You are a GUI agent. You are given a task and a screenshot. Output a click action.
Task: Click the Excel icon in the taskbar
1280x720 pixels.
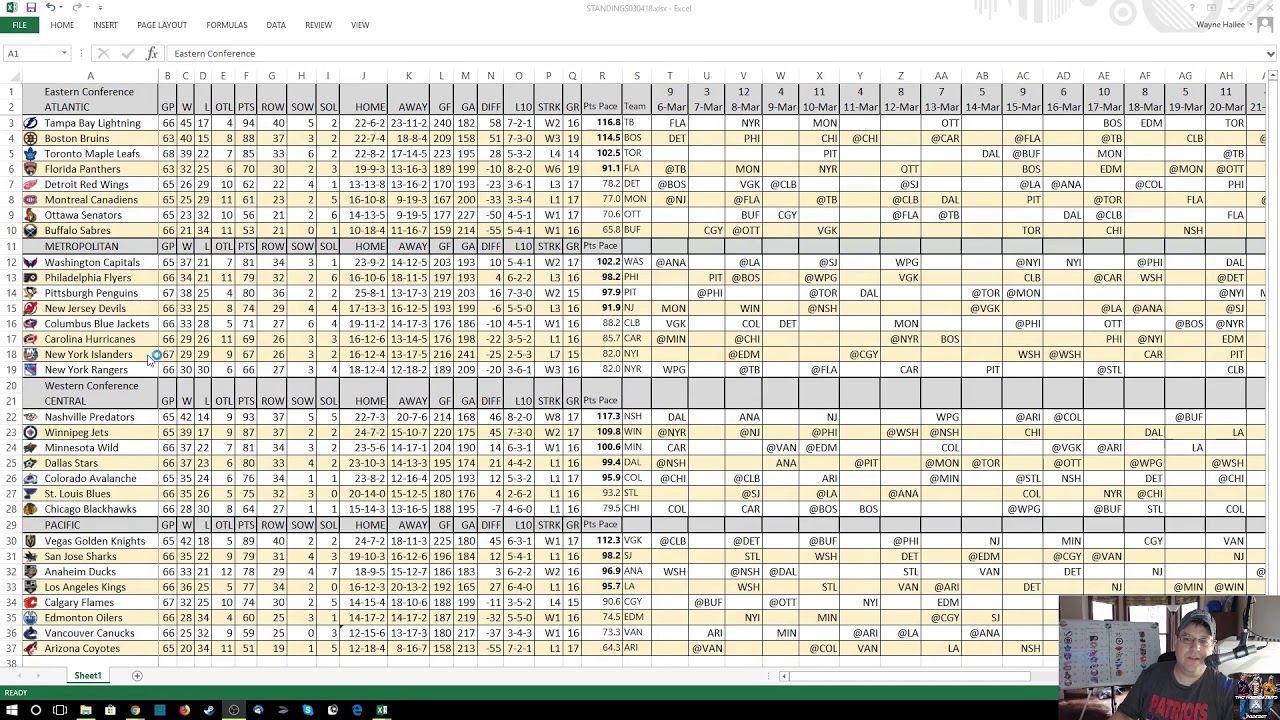381,710
